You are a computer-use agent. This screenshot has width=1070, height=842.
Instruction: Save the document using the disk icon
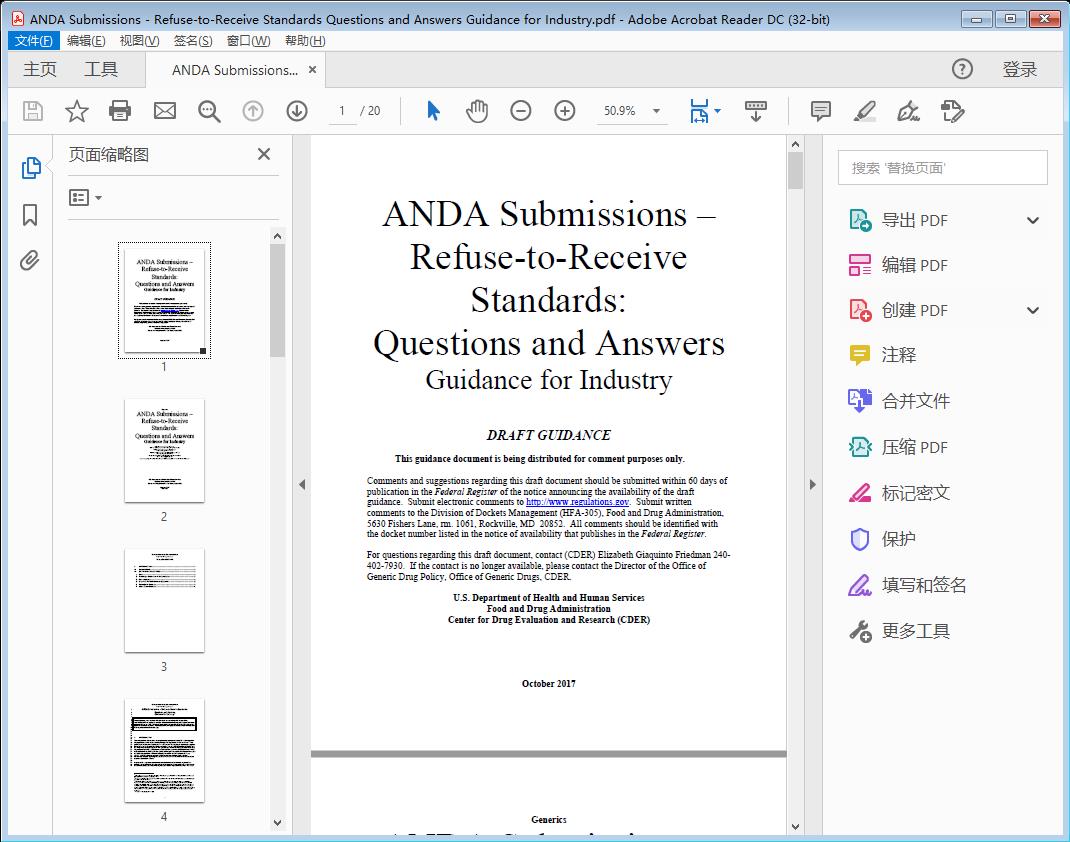point(31,111)
